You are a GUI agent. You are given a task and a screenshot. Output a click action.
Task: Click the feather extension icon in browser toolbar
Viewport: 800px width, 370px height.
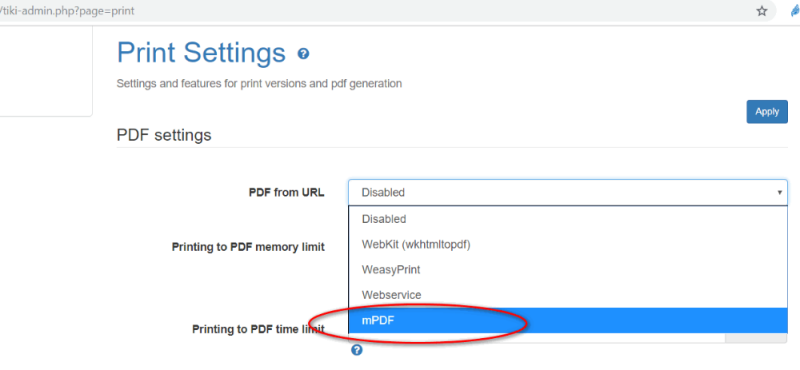tap(795, 11)
